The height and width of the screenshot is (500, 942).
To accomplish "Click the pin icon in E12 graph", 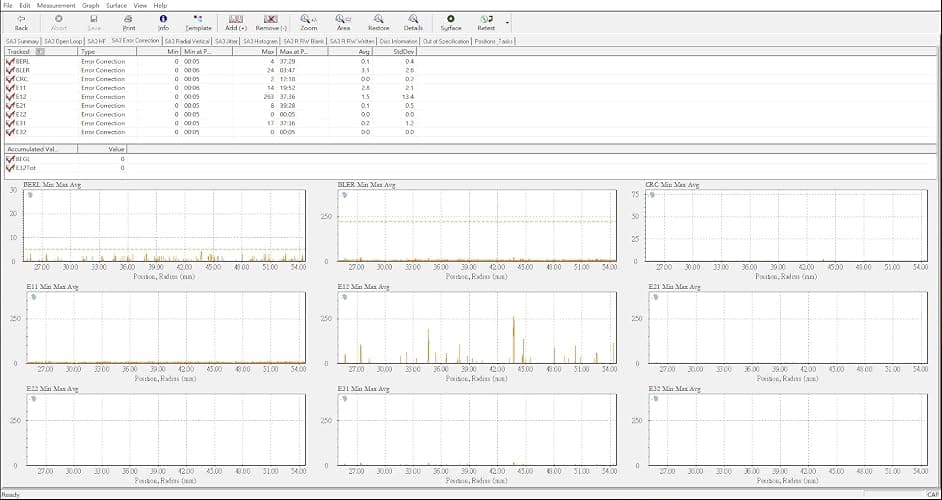I will click(x=344, y=297).
